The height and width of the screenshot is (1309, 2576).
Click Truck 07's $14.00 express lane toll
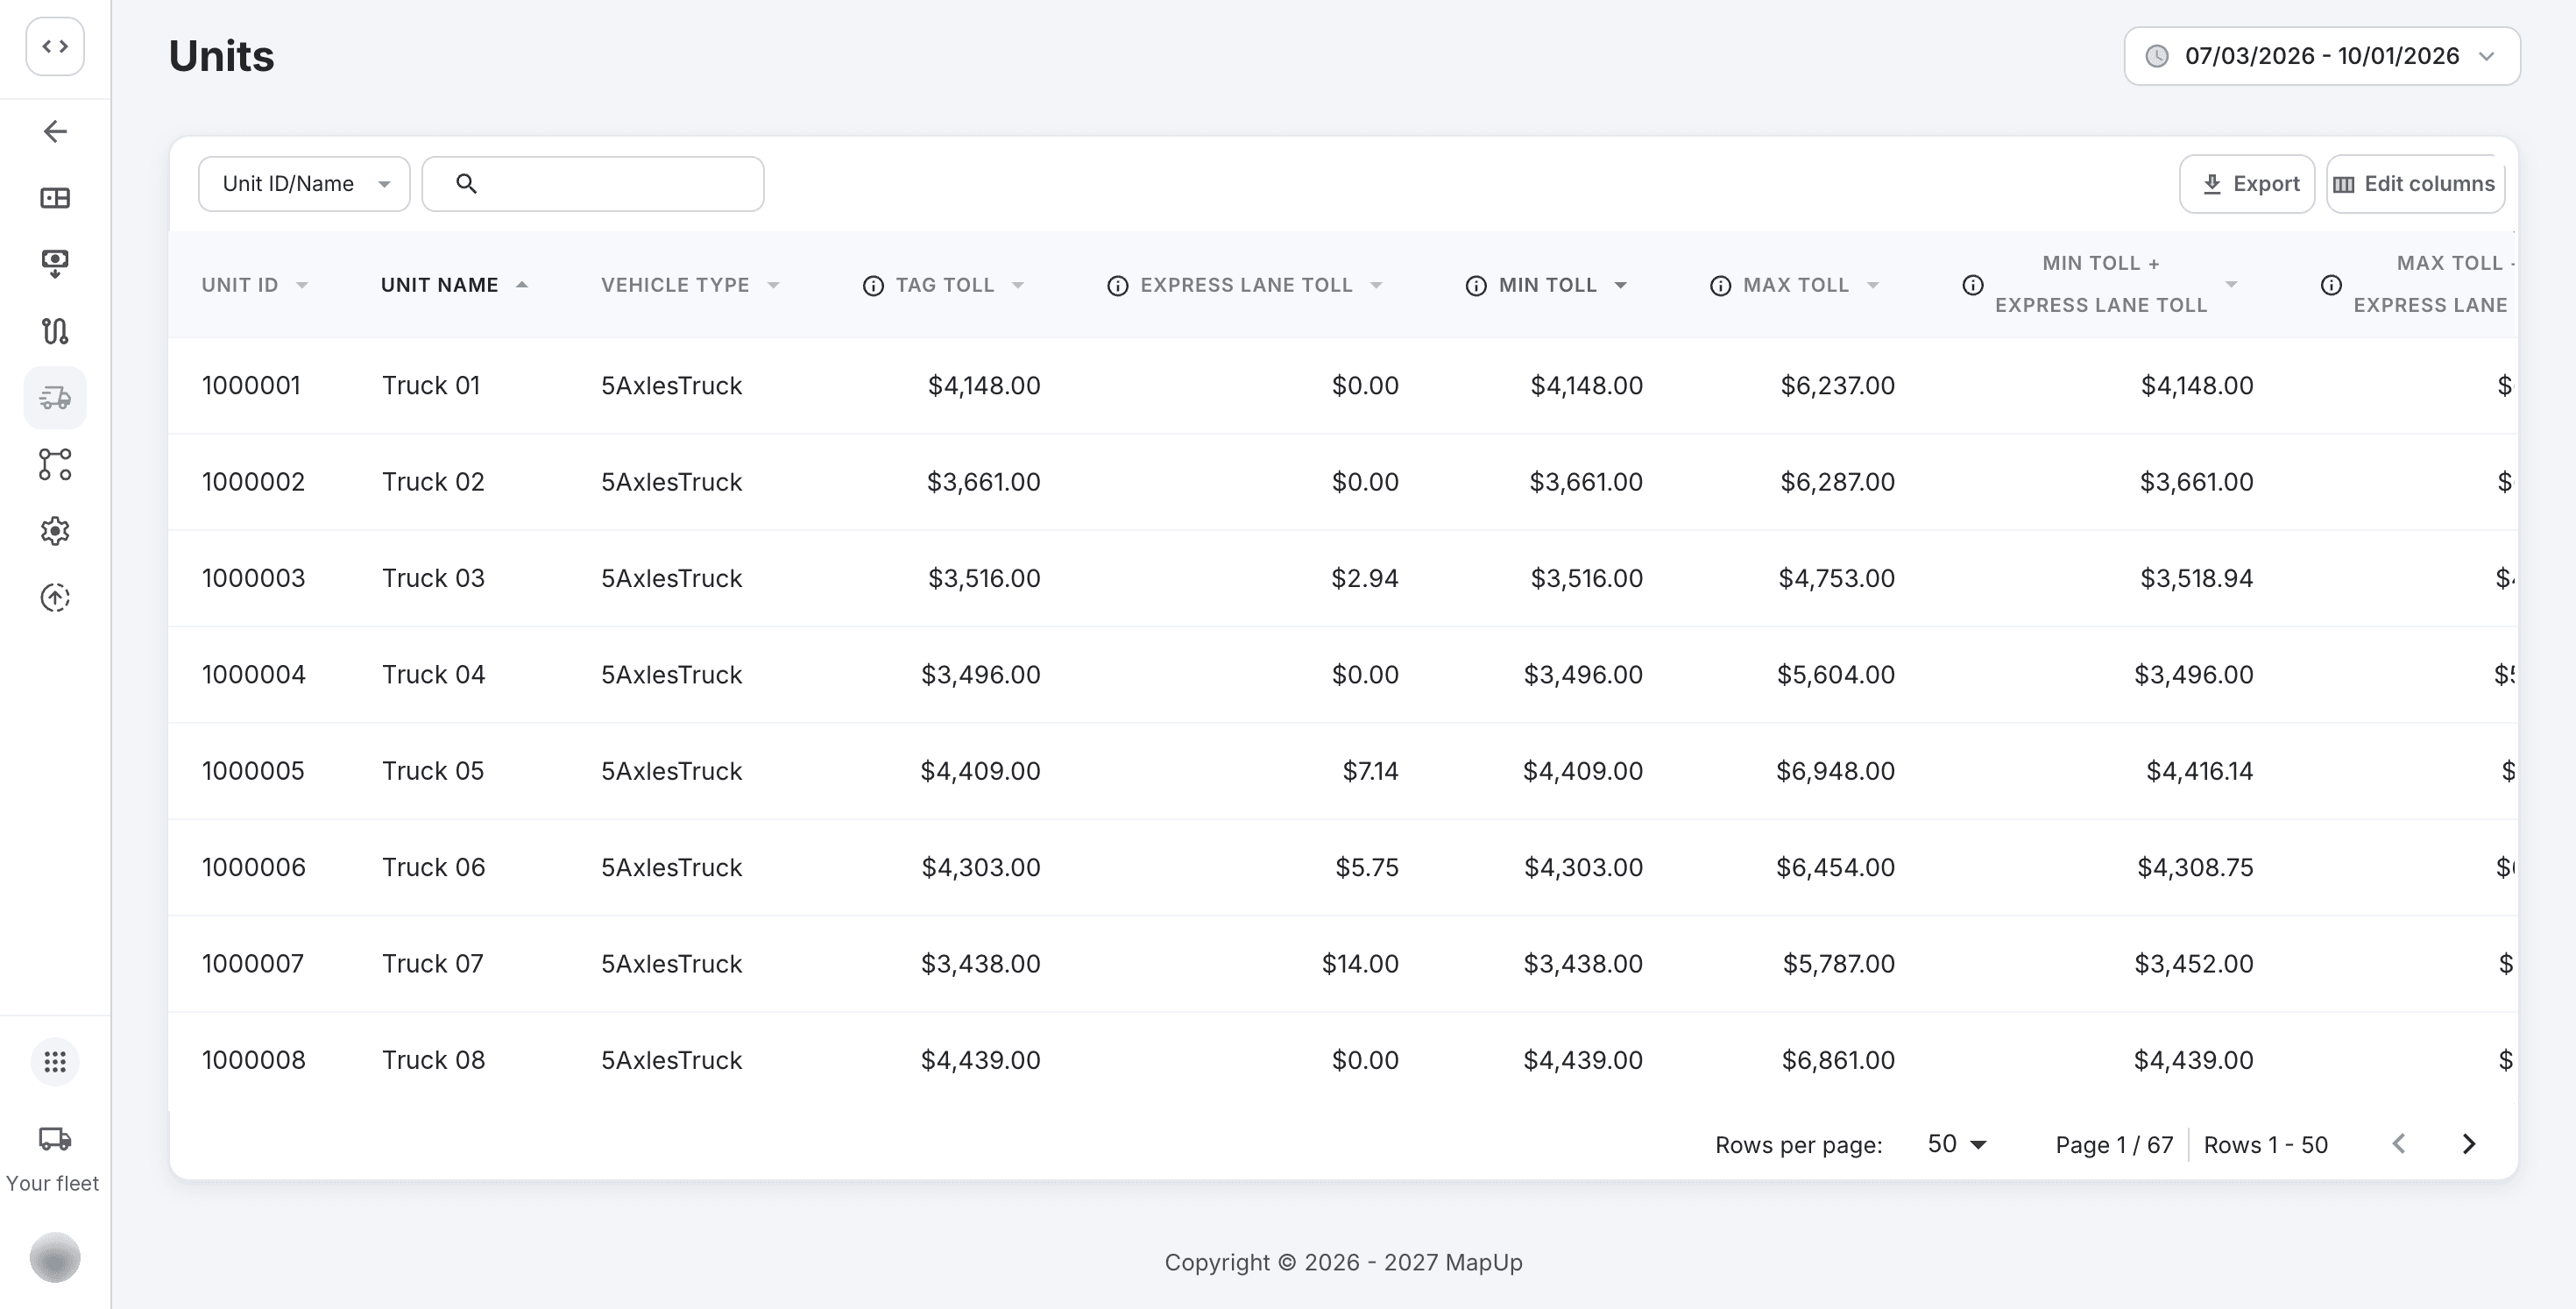pos(1360,964)
